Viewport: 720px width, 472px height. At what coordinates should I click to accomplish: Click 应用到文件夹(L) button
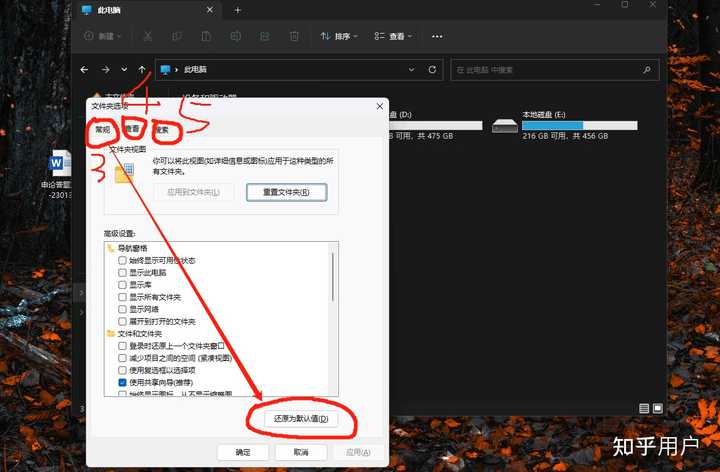[193, 192]
